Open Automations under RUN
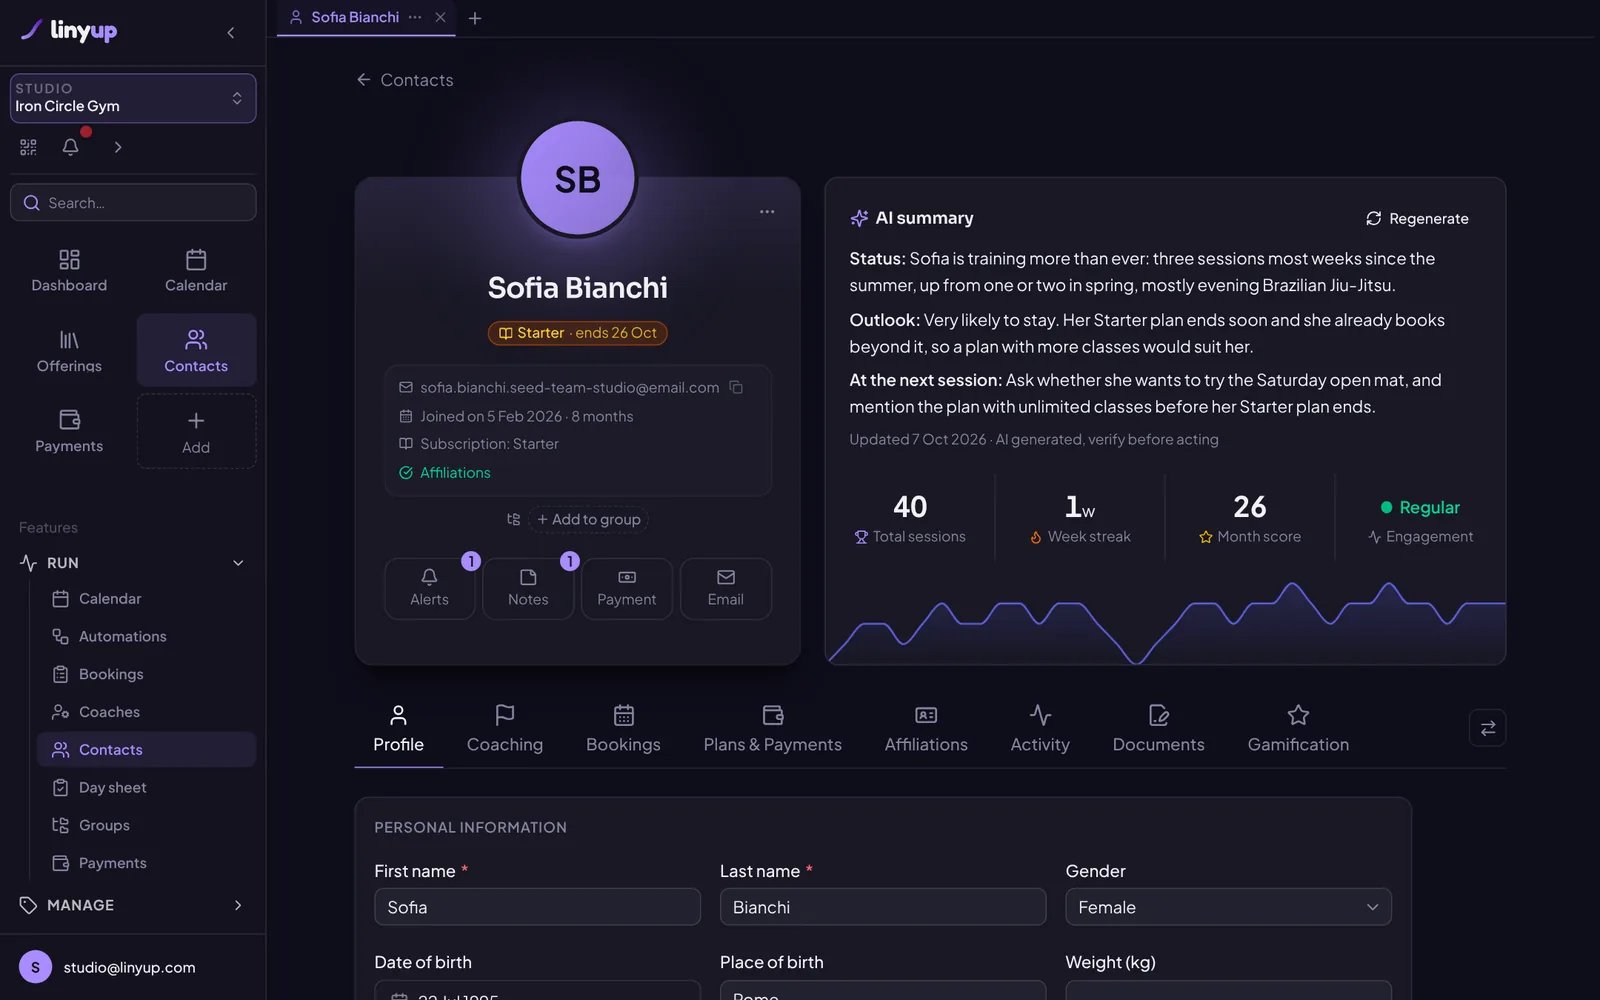1600x1000 pixels. point(146,636)
